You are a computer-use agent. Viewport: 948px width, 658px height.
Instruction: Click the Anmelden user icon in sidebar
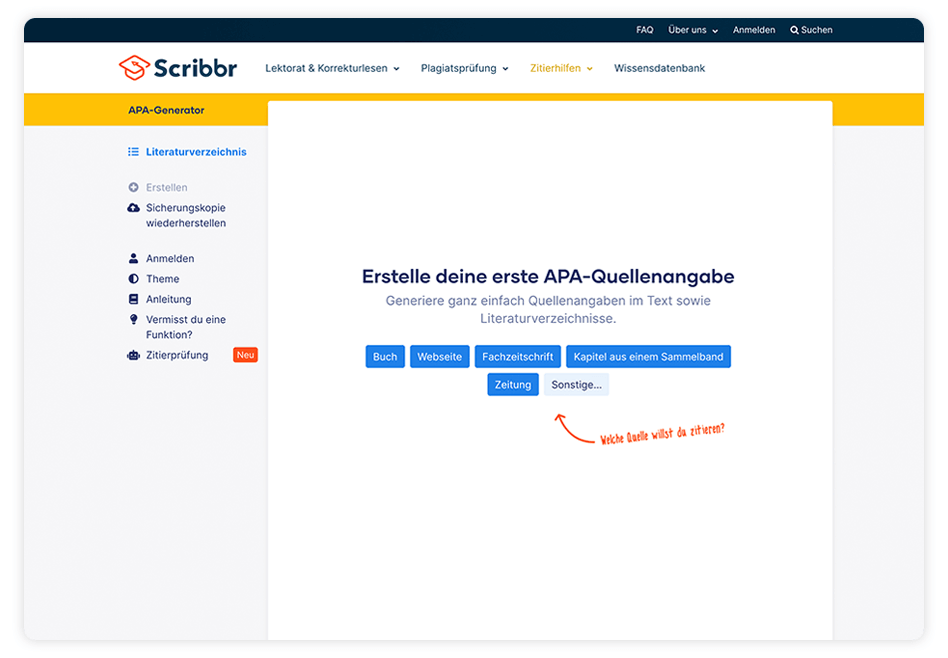135,258
